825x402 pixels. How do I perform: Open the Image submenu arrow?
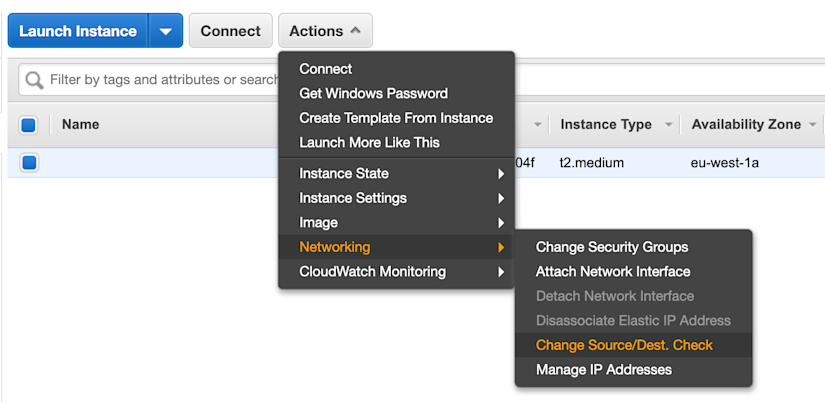coord(501,223)
